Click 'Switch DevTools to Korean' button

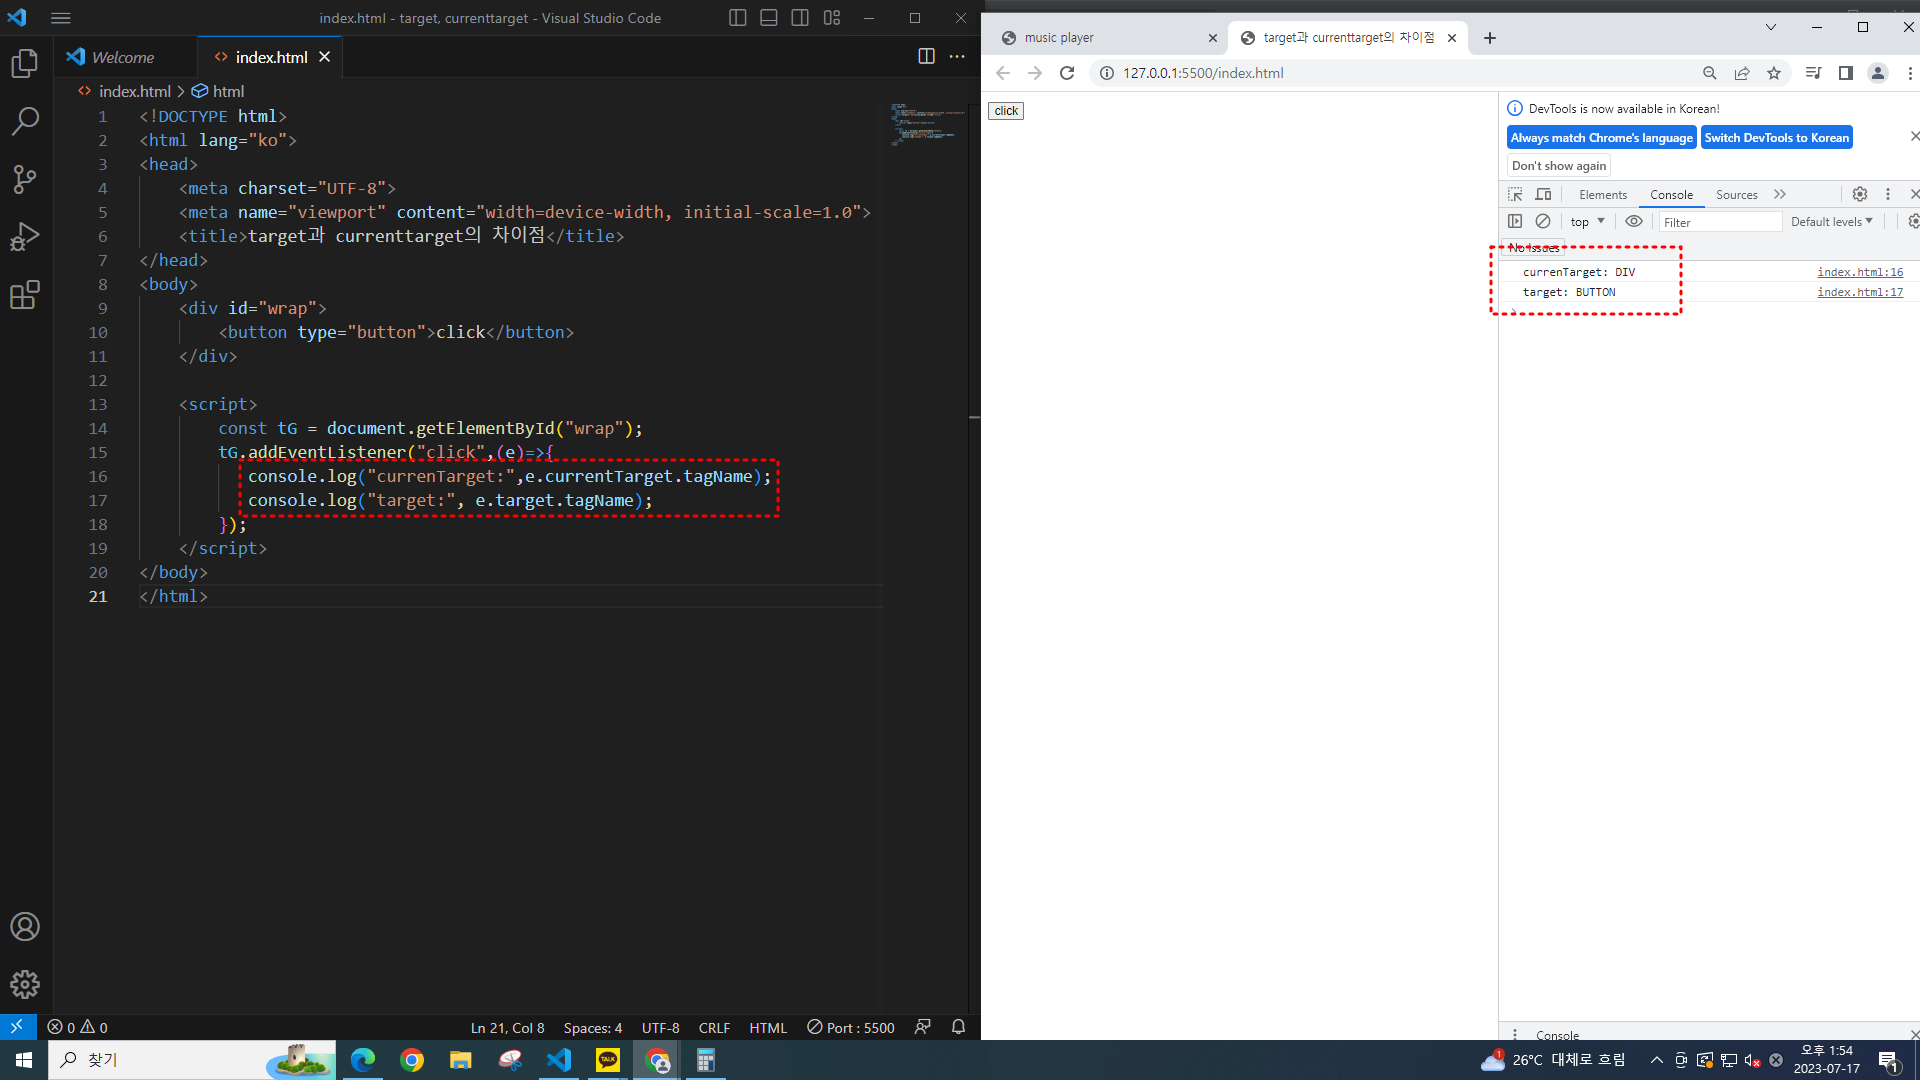coord(1776,138)
